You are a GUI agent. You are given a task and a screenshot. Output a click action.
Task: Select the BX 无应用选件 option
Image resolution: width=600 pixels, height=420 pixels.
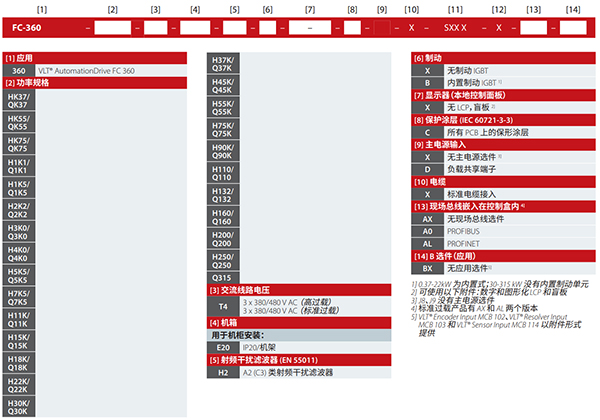point(428,268)
